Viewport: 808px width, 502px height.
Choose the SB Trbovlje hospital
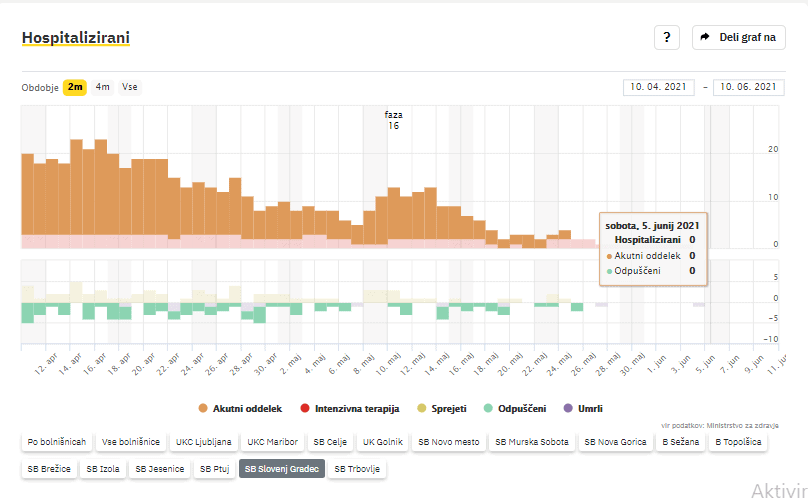358,468
